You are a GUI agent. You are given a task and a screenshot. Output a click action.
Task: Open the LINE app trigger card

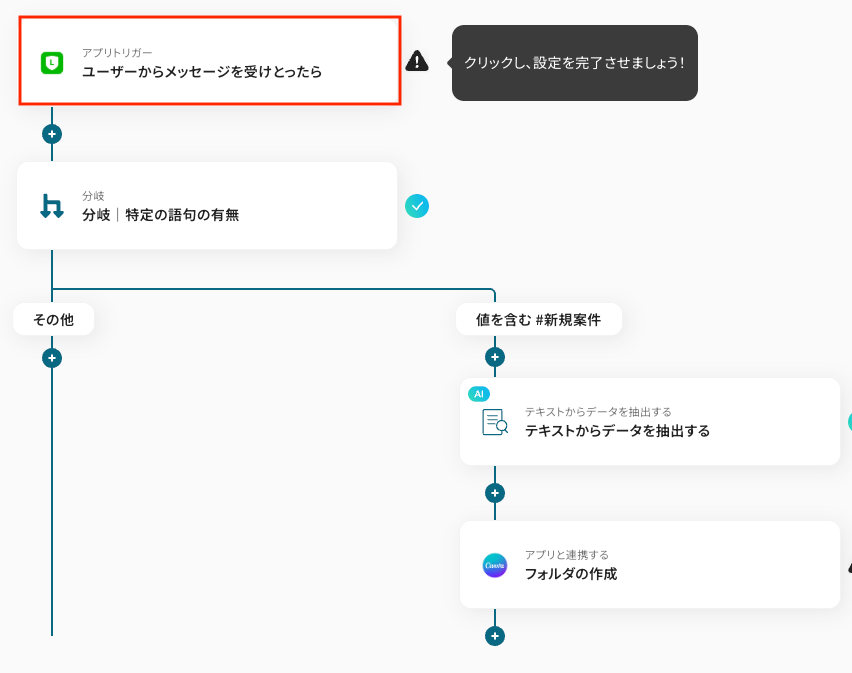(210, 61)
